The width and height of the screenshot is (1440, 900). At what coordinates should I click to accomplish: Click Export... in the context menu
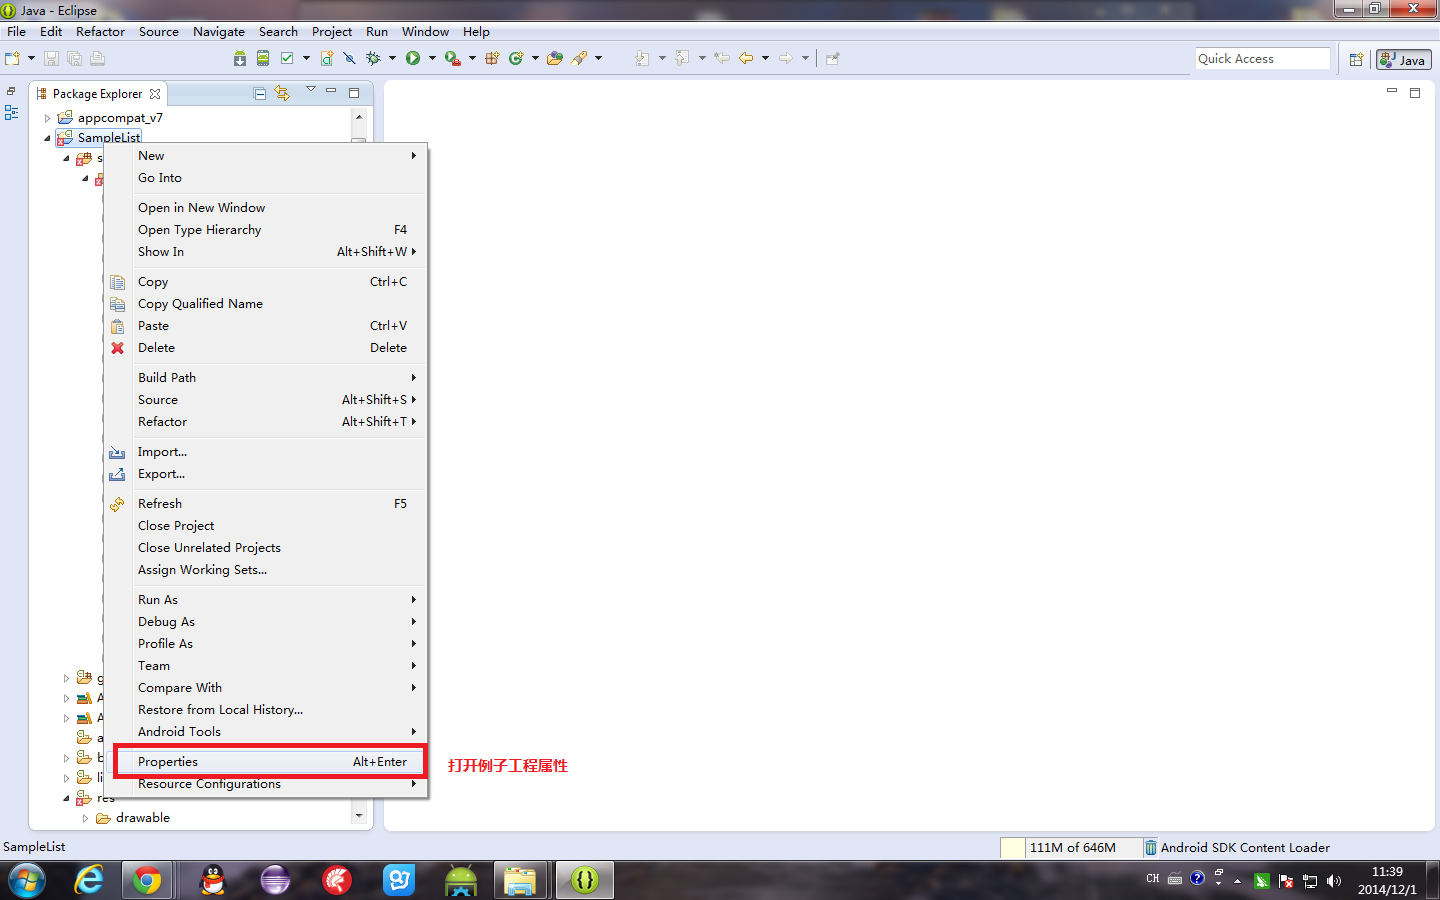[265, 474]
